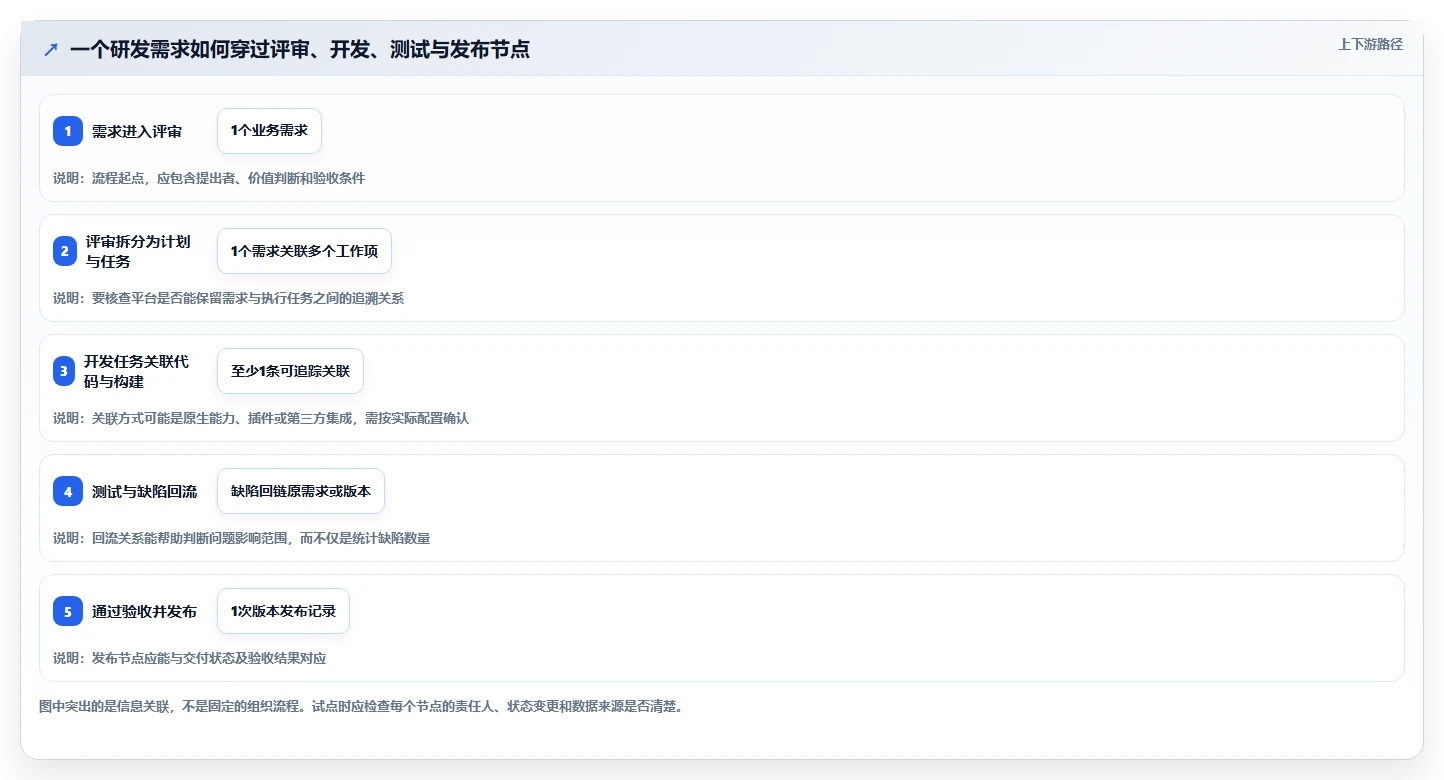Viewport: 1444px width, 780px height.
Task: Click the note about 原生能力、插件或第三方集成
Action: click(x=261, y=418)
